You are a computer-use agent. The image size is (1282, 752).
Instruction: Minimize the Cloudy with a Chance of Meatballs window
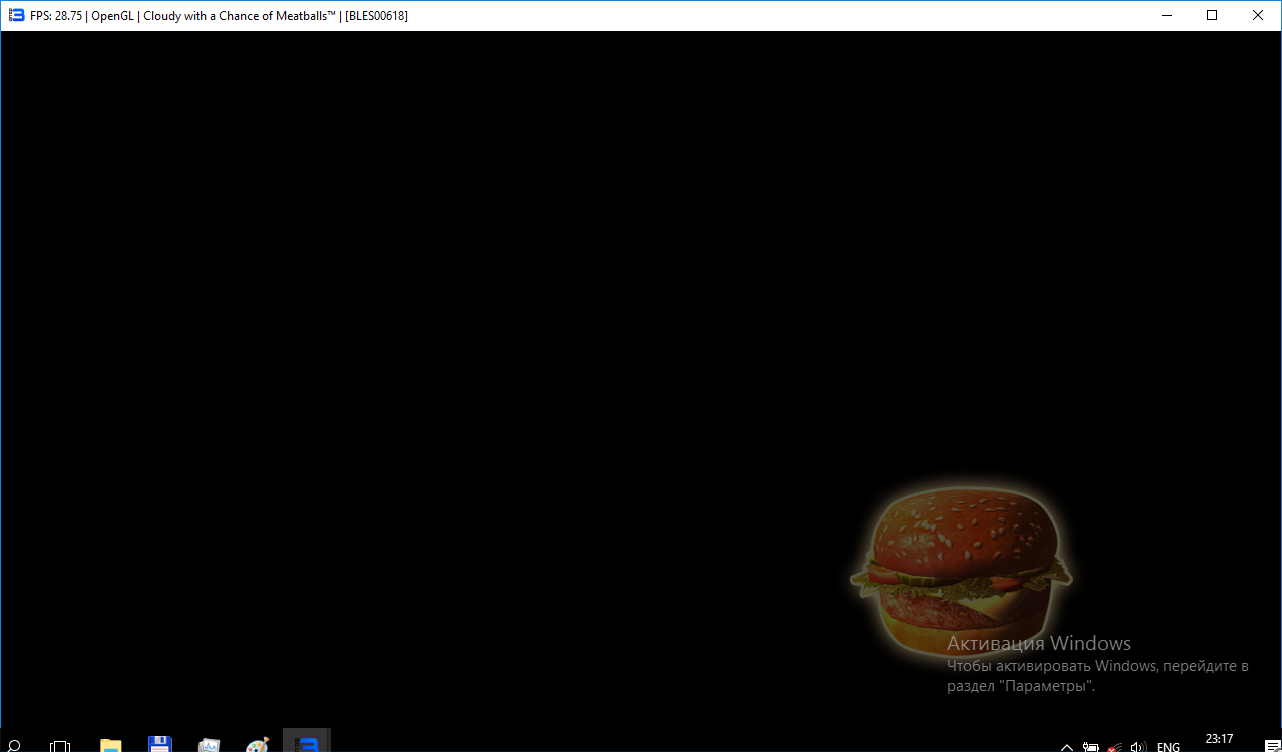(1166, 15)
